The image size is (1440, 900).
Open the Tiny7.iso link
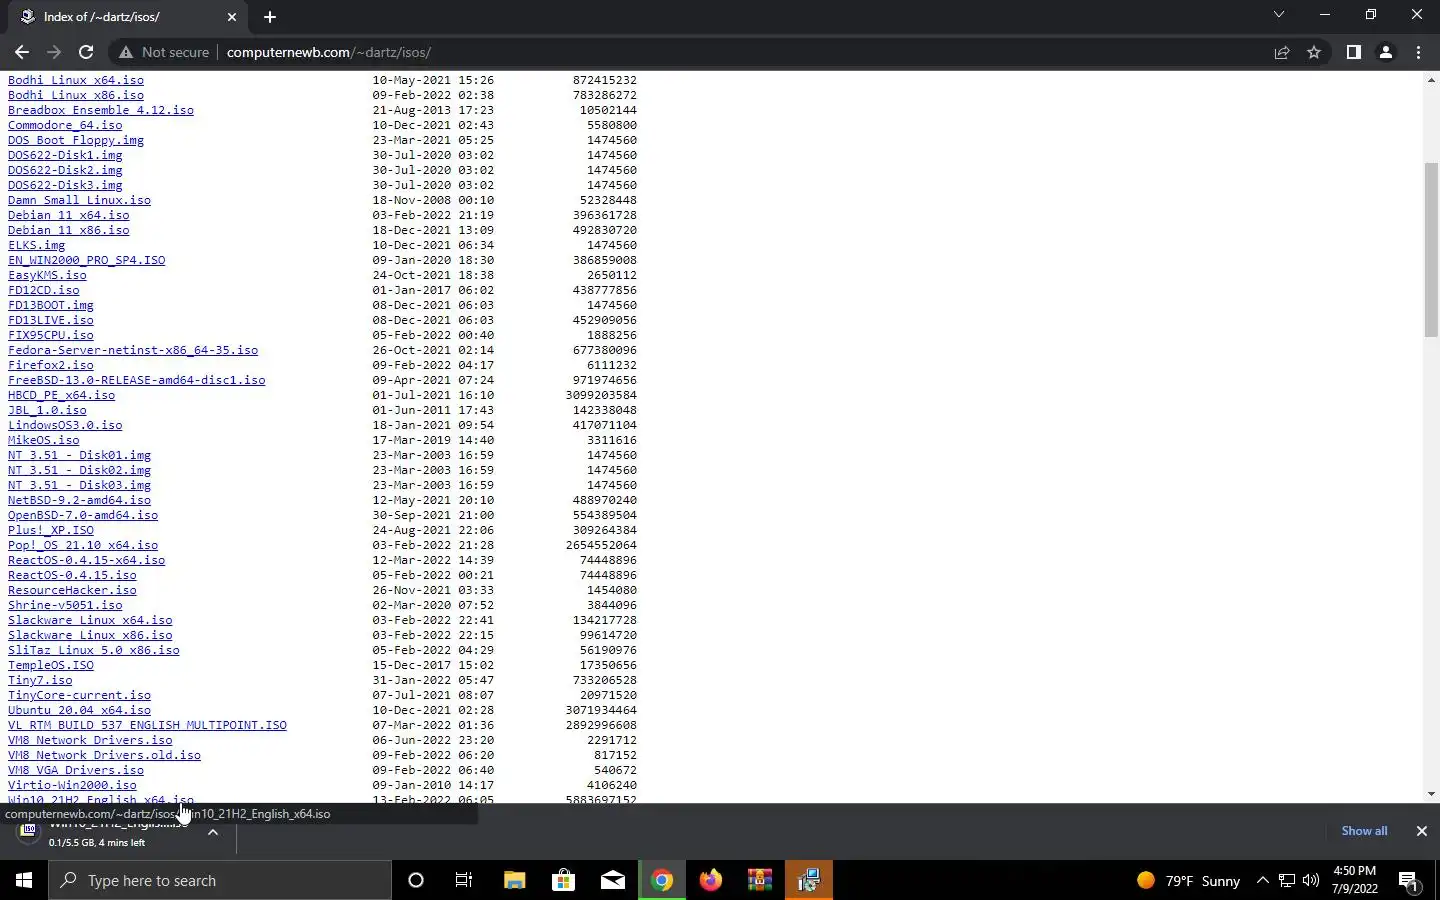(40, 680)
